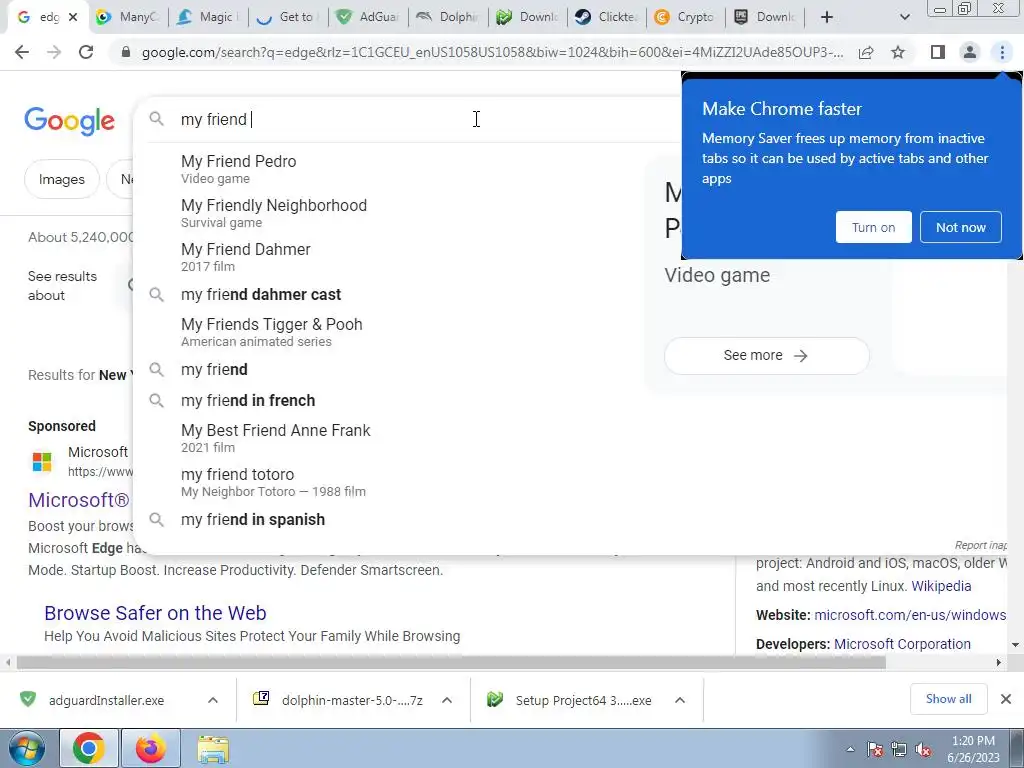
Task: Open Browse Safer on the Web link
Action: click(x=155, y=613)
